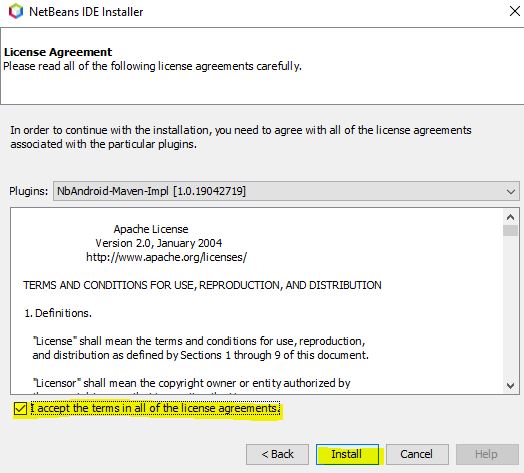Click the 'Apache License' heading text
Viewport: 524px width, 473px height.
pos(151,229)
